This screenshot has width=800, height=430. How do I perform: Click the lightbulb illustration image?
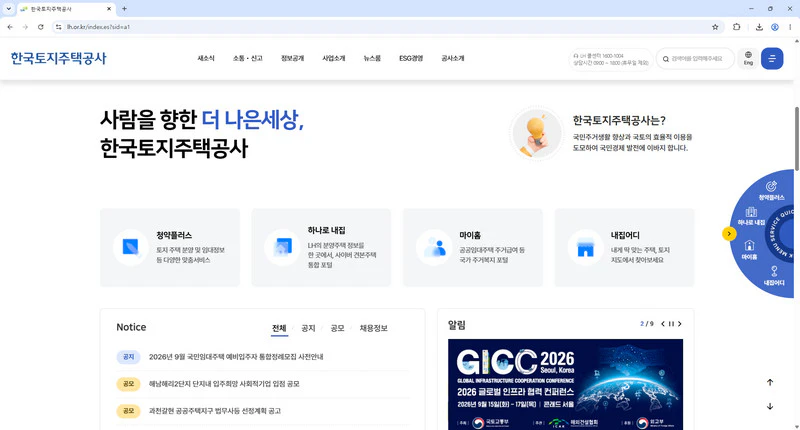(x=536, y=134)
